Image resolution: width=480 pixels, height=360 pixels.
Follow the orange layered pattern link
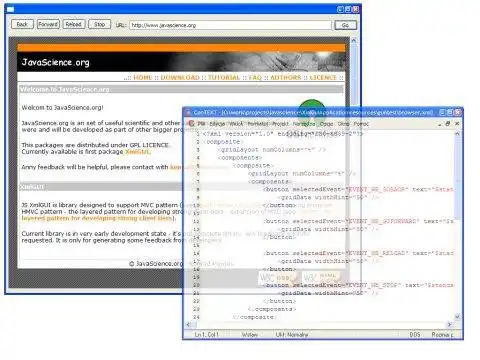(x=98, y=218)
